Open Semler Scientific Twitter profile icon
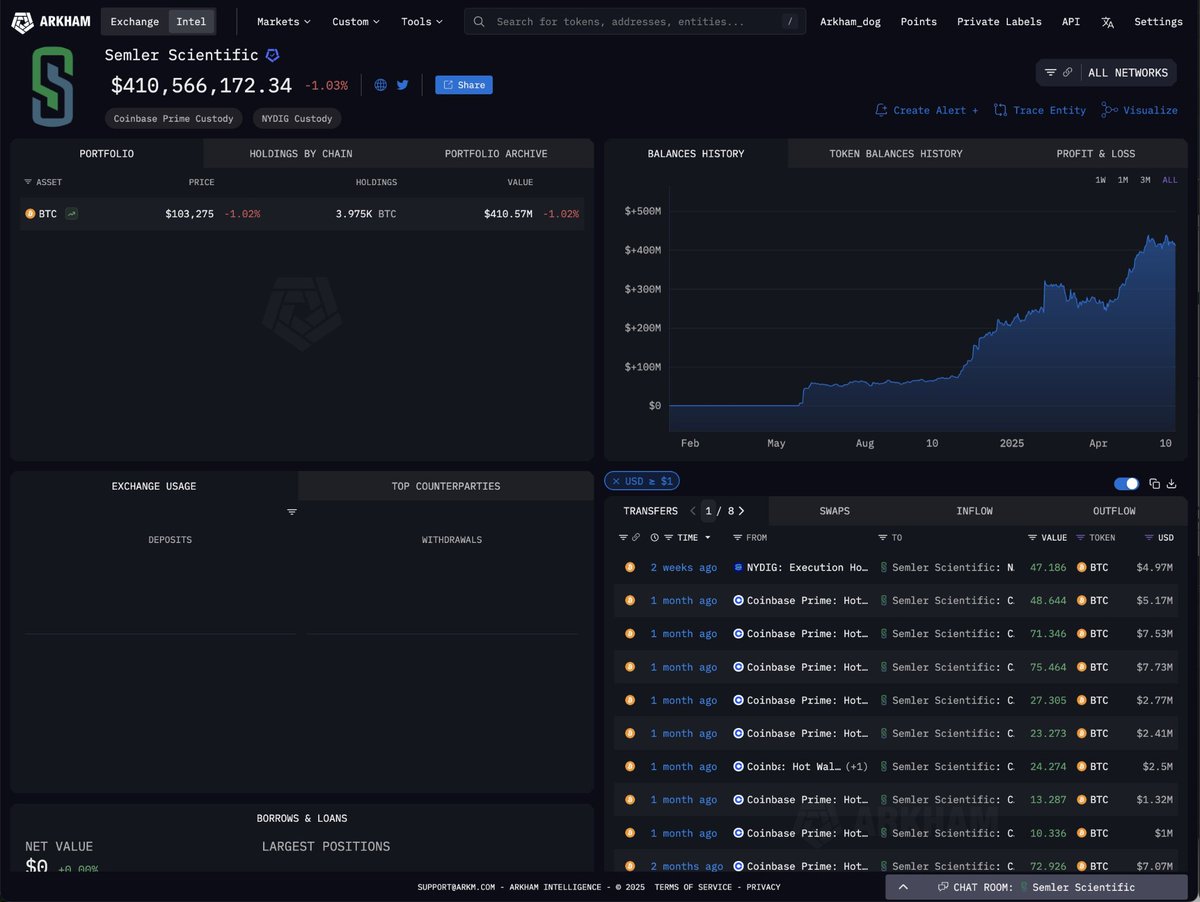 coord(403,85)
